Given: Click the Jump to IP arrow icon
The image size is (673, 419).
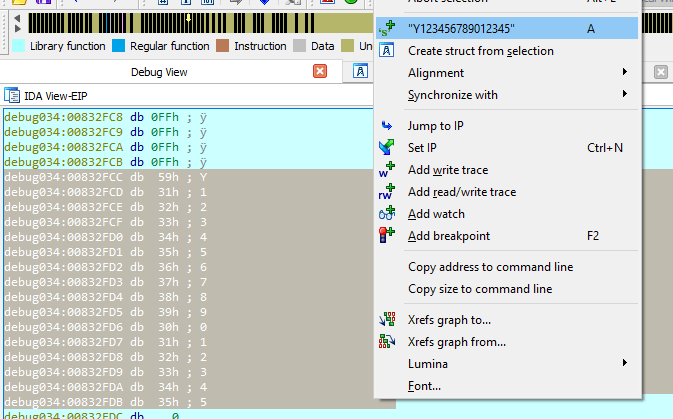Looking at the screenshot, I should (388, 126).
